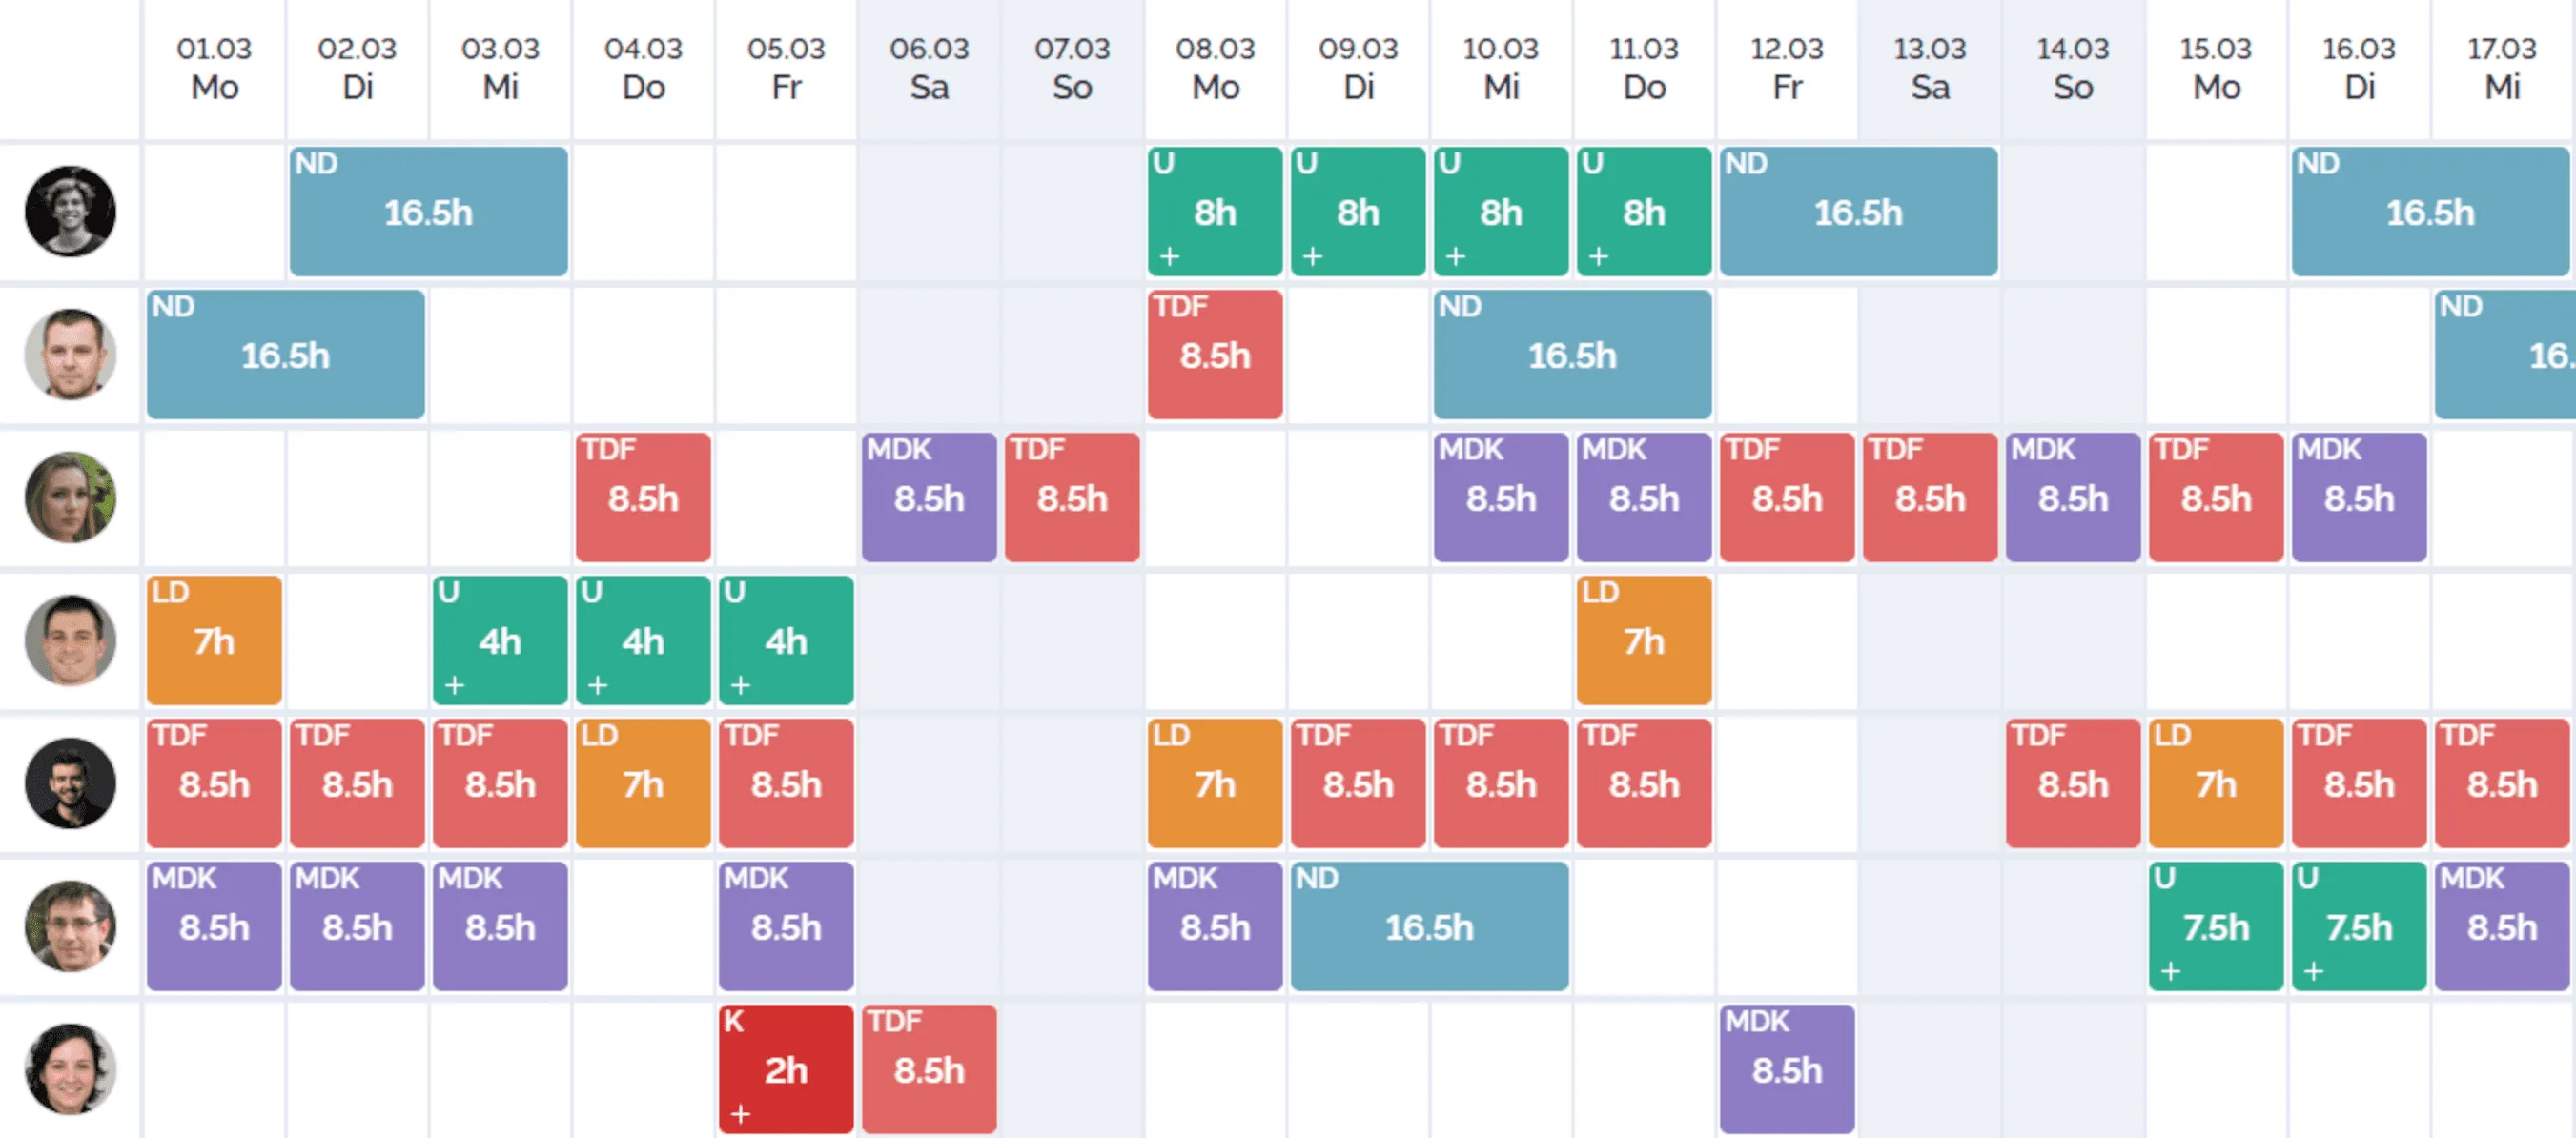The image size is (2576, 1138).
Task: Click plus icon on U 4h shift 03.03
Action: 454,686
